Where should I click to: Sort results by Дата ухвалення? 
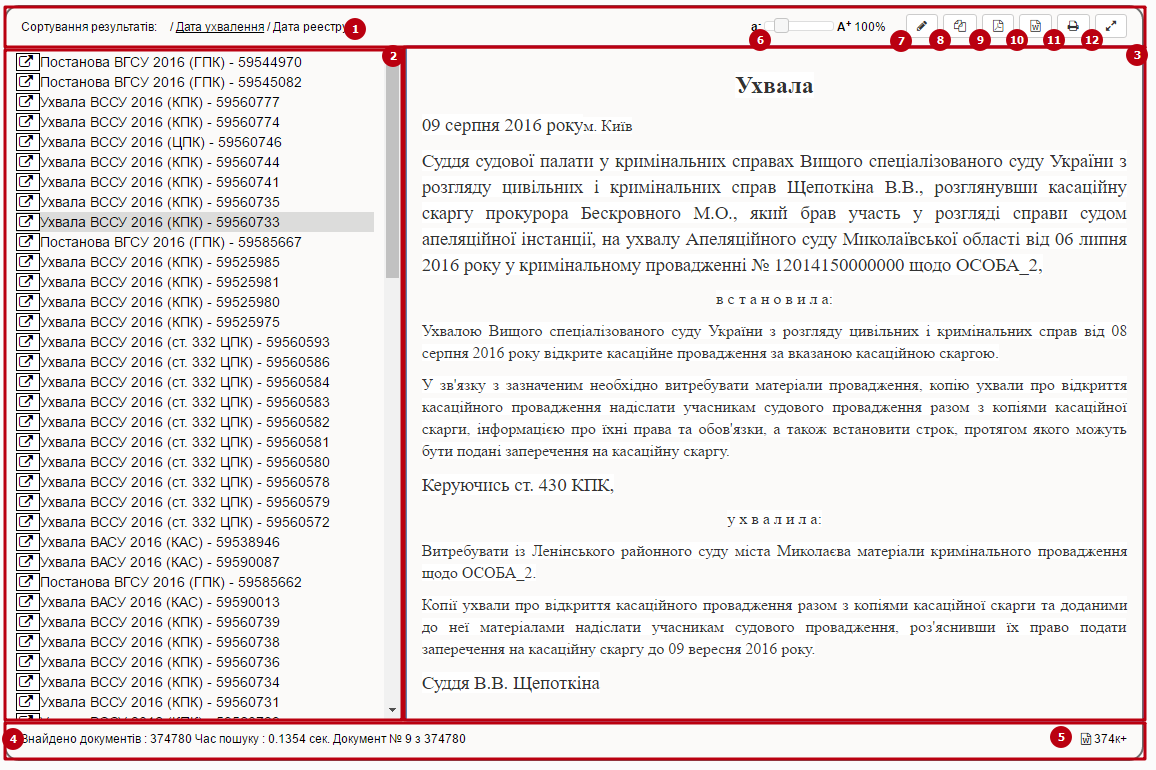220,27
